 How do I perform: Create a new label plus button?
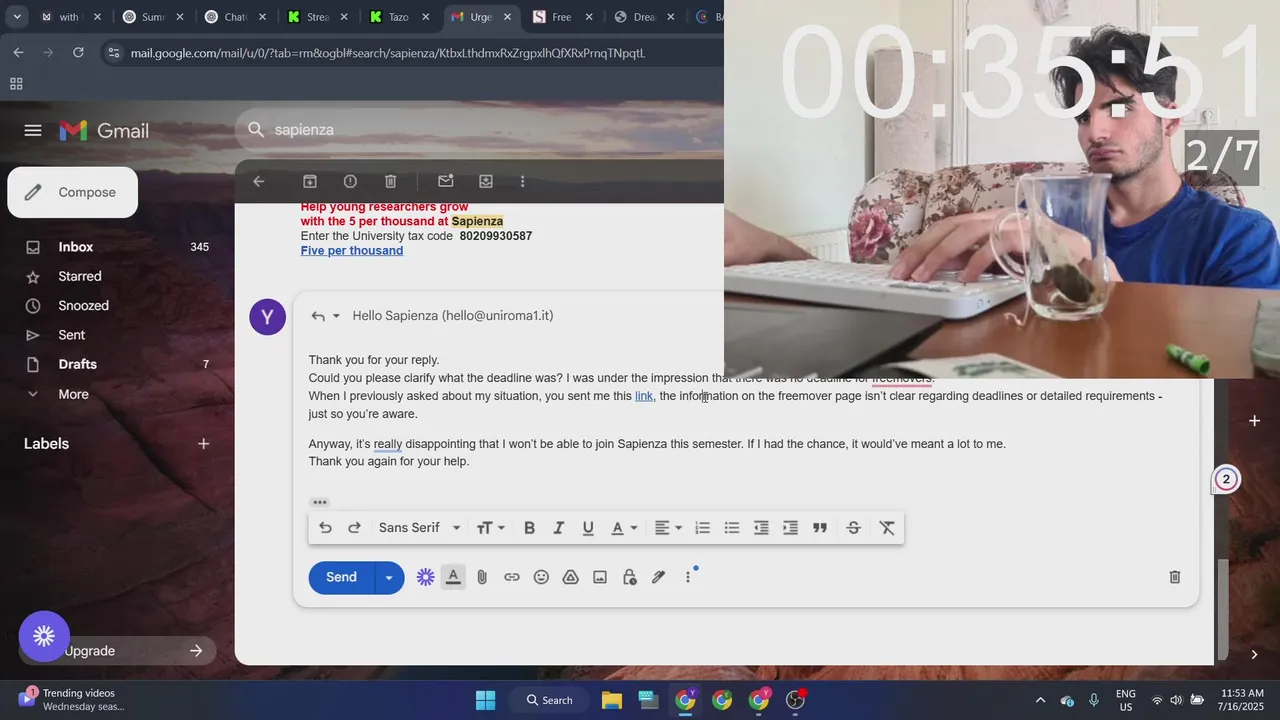point(203,443)
